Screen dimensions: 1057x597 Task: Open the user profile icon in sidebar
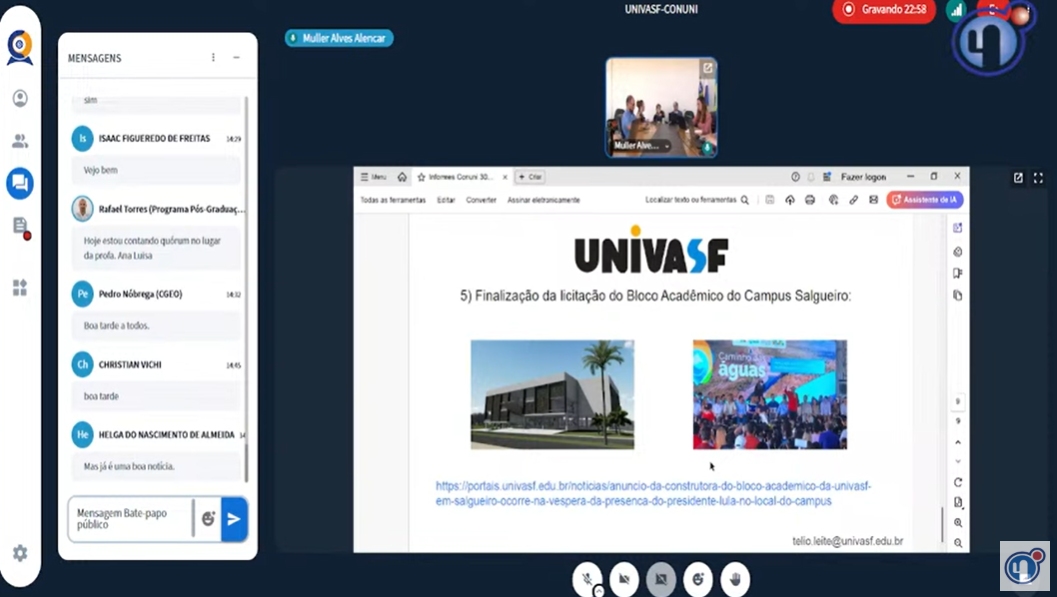pos(20,98)
